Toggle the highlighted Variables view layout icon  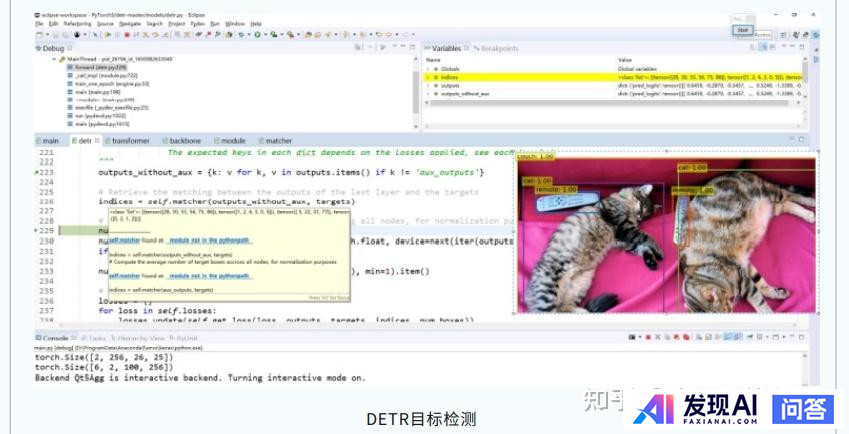pos(763,47)
